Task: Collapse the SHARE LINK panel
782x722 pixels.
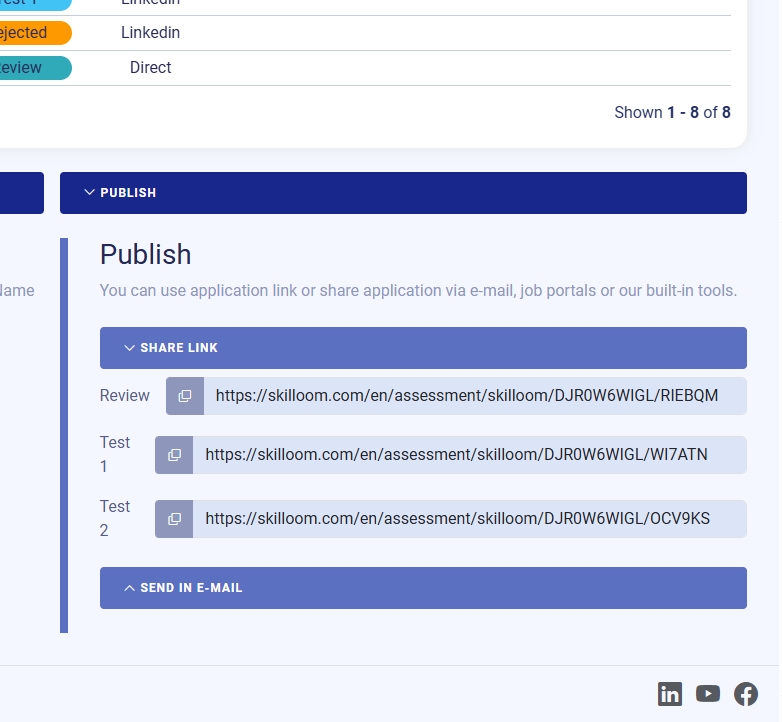Action: point(423,348)
